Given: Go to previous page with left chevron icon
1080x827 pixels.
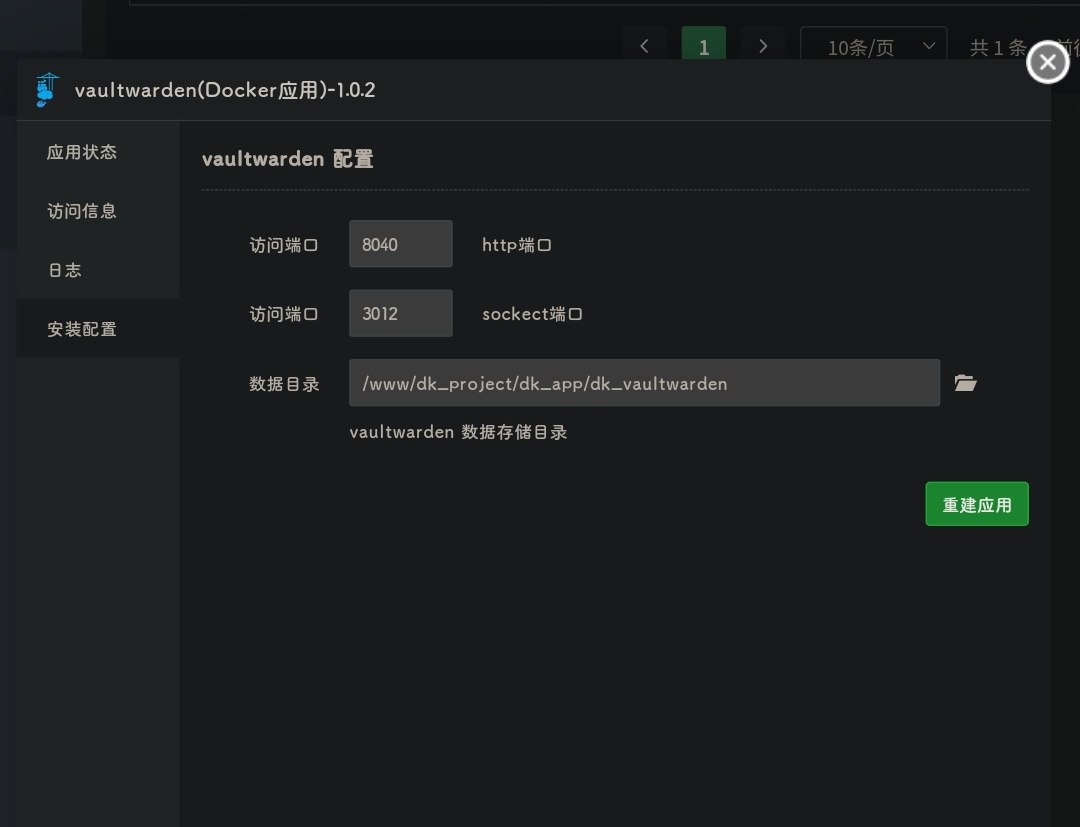Looking at the screenshot, I should (x=644, y=45).
